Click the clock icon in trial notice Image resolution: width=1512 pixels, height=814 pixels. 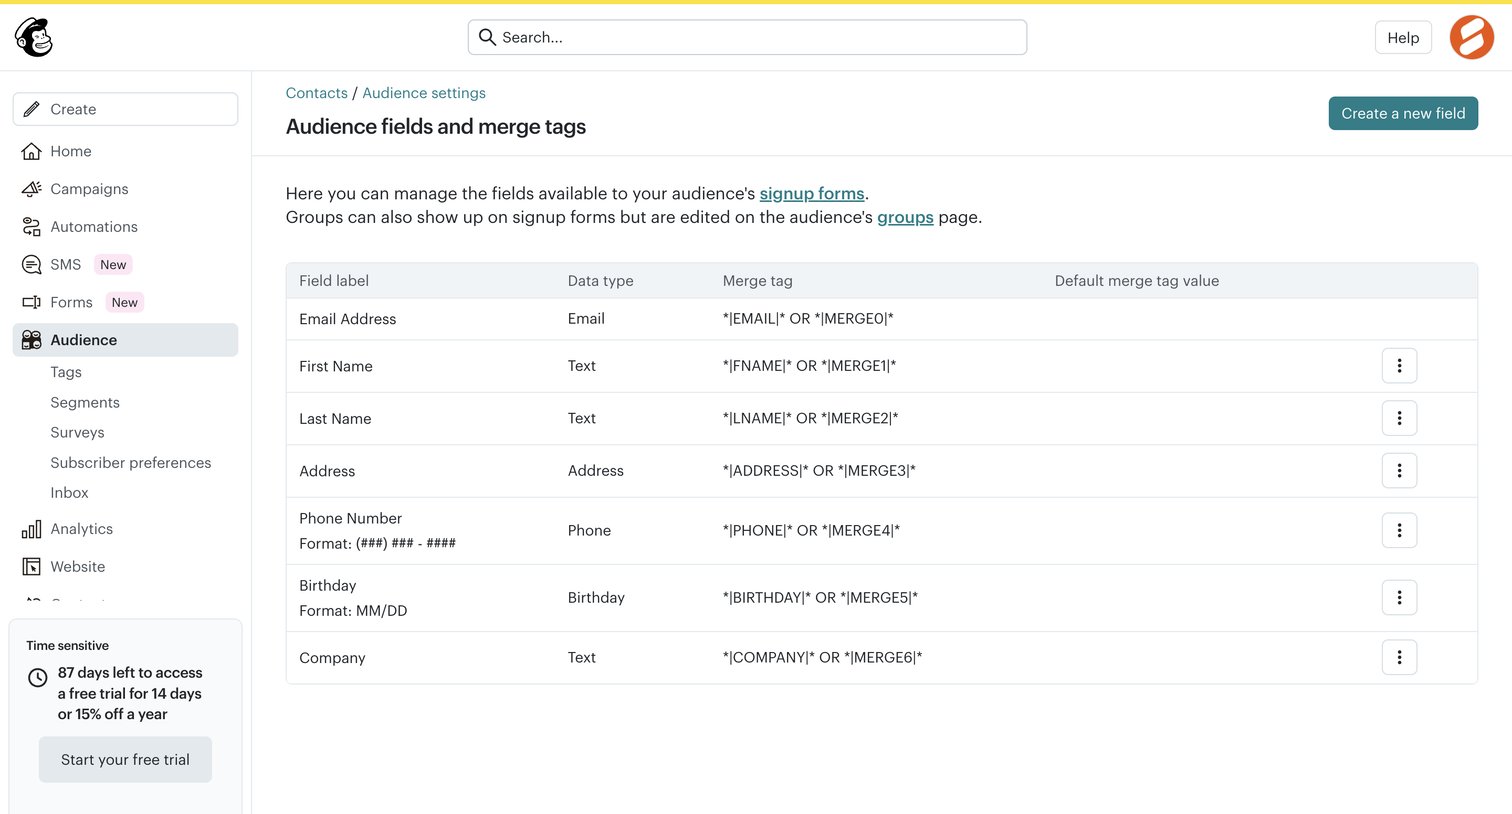[x=38, y=678]
